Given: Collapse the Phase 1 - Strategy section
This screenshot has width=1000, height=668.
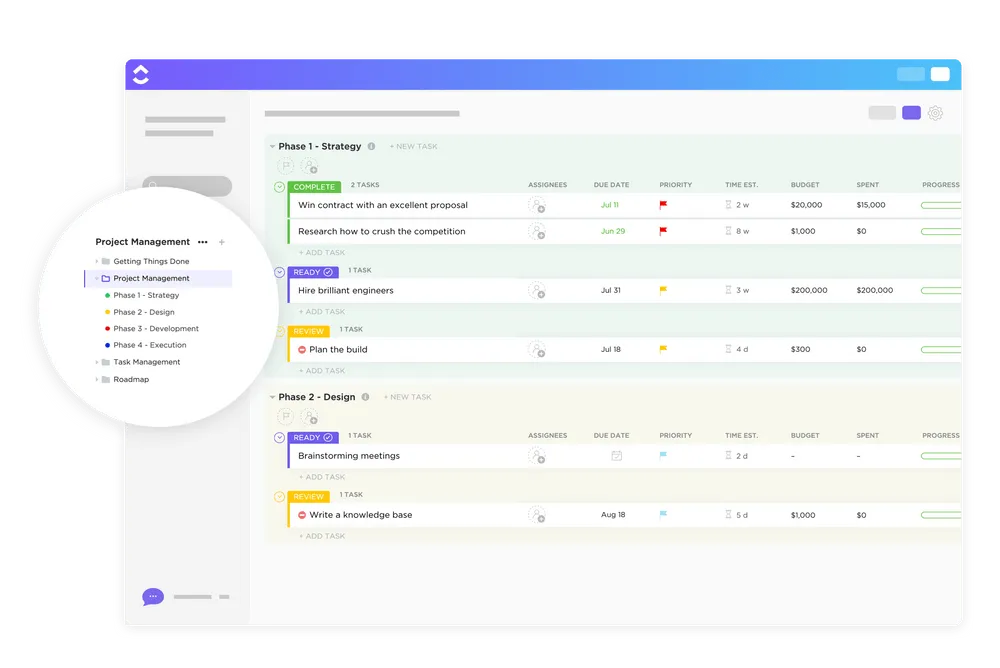Looking at the screenshot, I should coord(272,147).
